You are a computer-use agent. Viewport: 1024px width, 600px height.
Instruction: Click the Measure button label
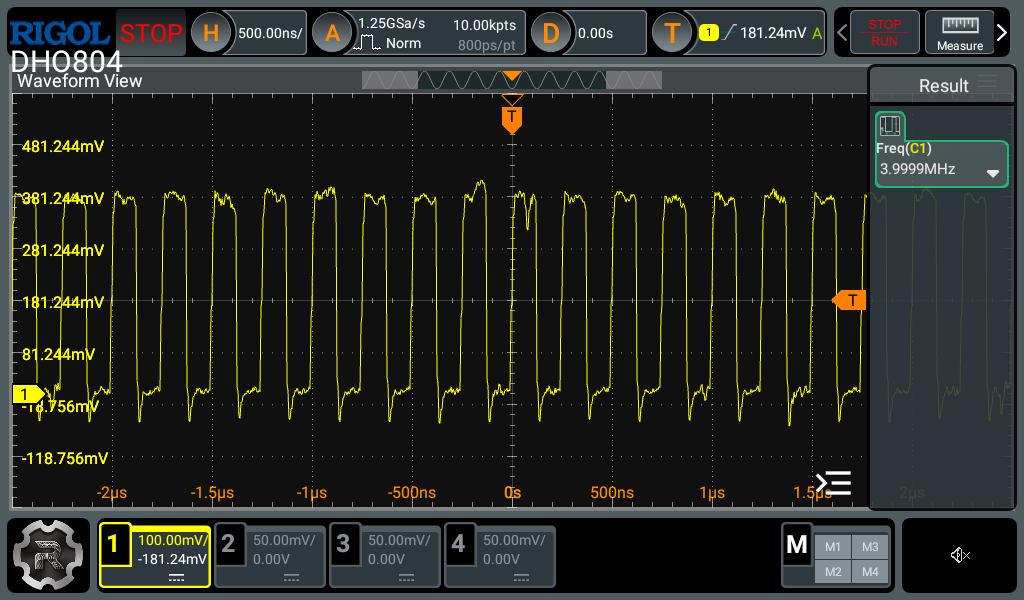959,46
